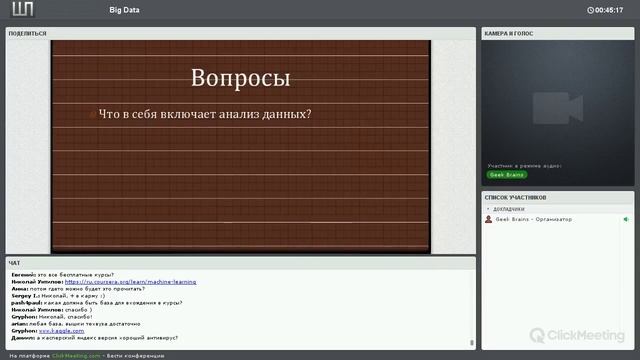
Task: Click the Список участников panel header
Action: pos(558,198)
